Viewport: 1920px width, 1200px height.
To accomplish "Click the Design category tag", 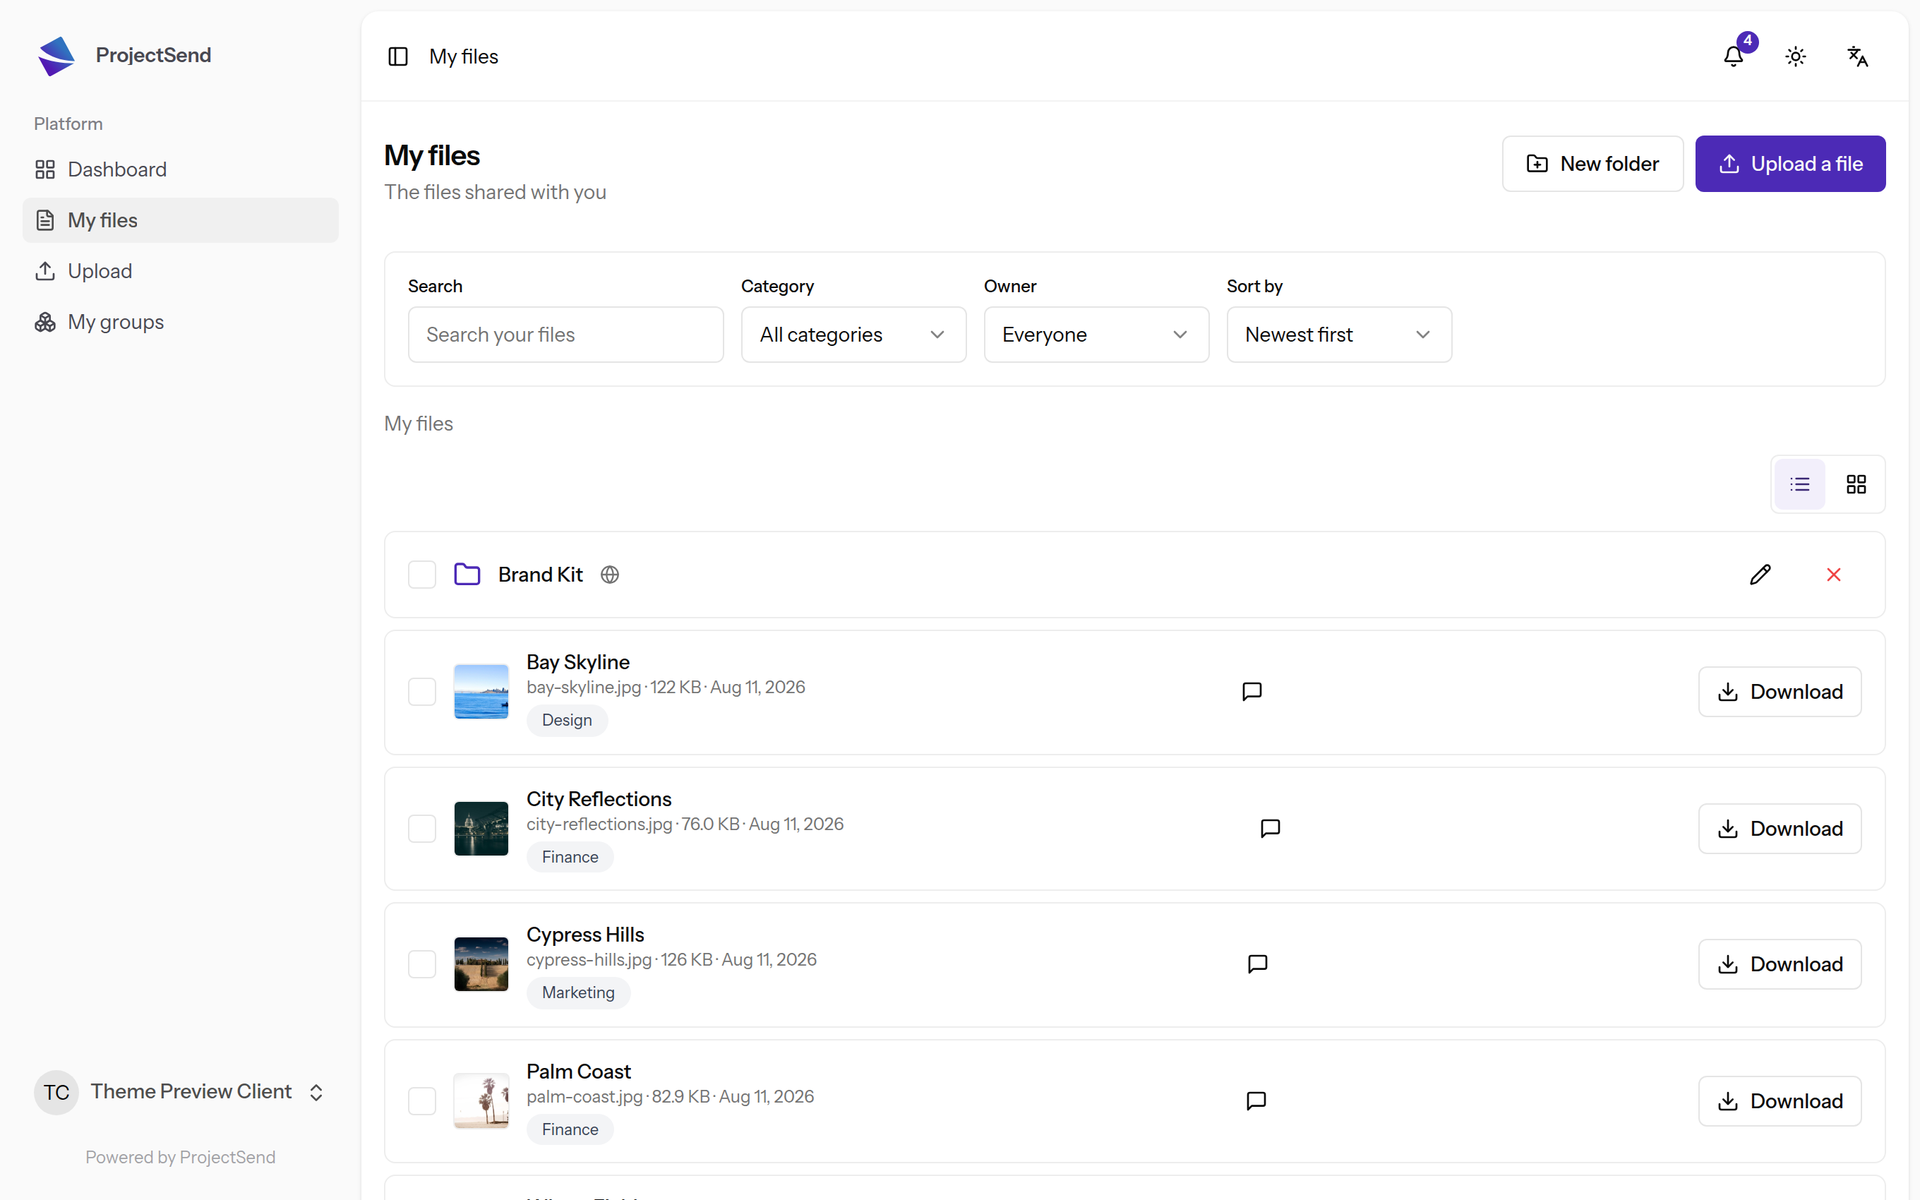I will point(566,721).
